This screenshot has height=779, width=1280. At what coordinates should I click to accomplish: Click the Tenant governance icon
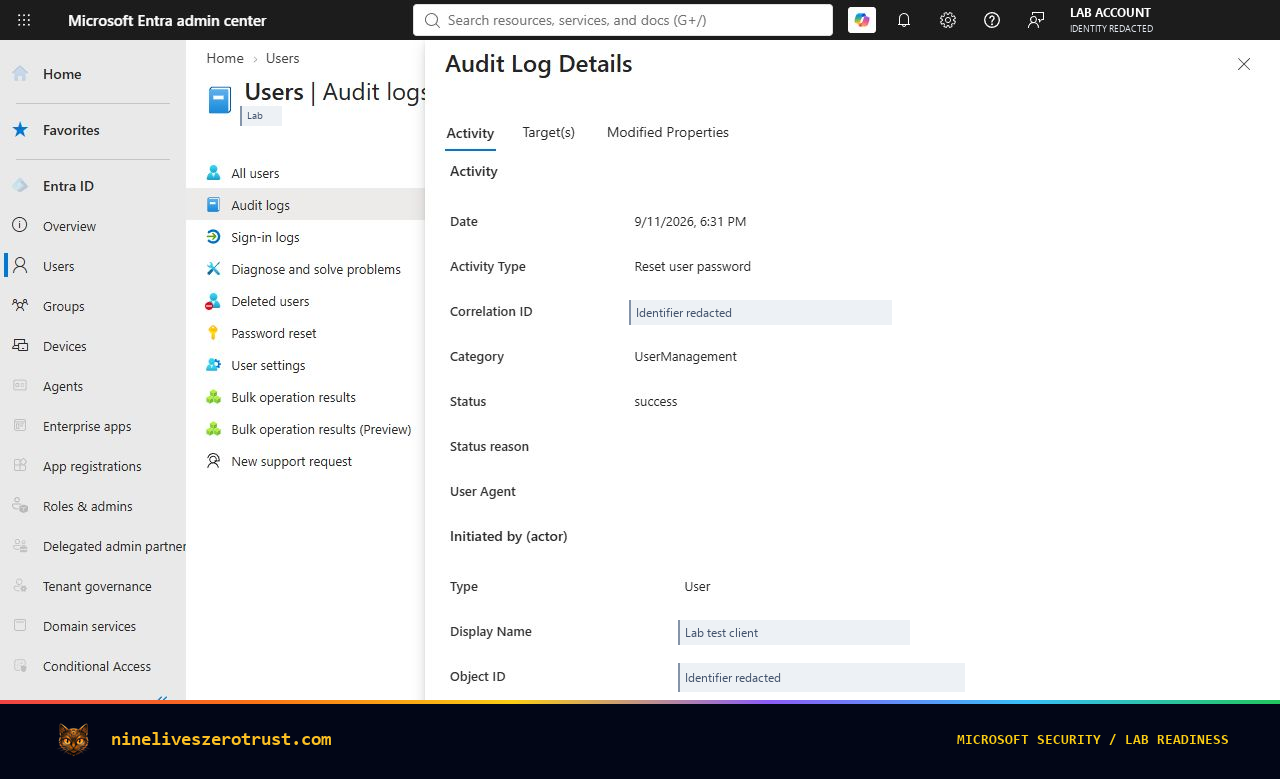(20, 586)
